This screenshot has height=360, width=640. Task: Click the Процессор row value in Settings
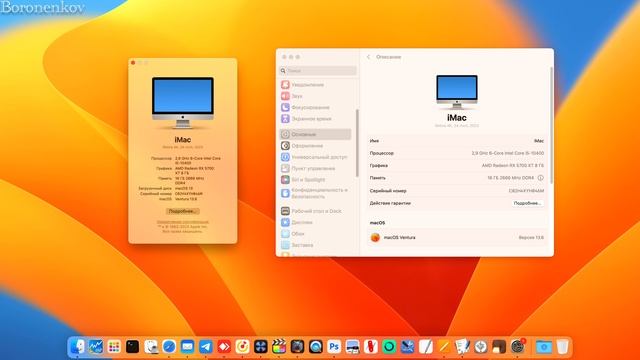click(507, 153)
